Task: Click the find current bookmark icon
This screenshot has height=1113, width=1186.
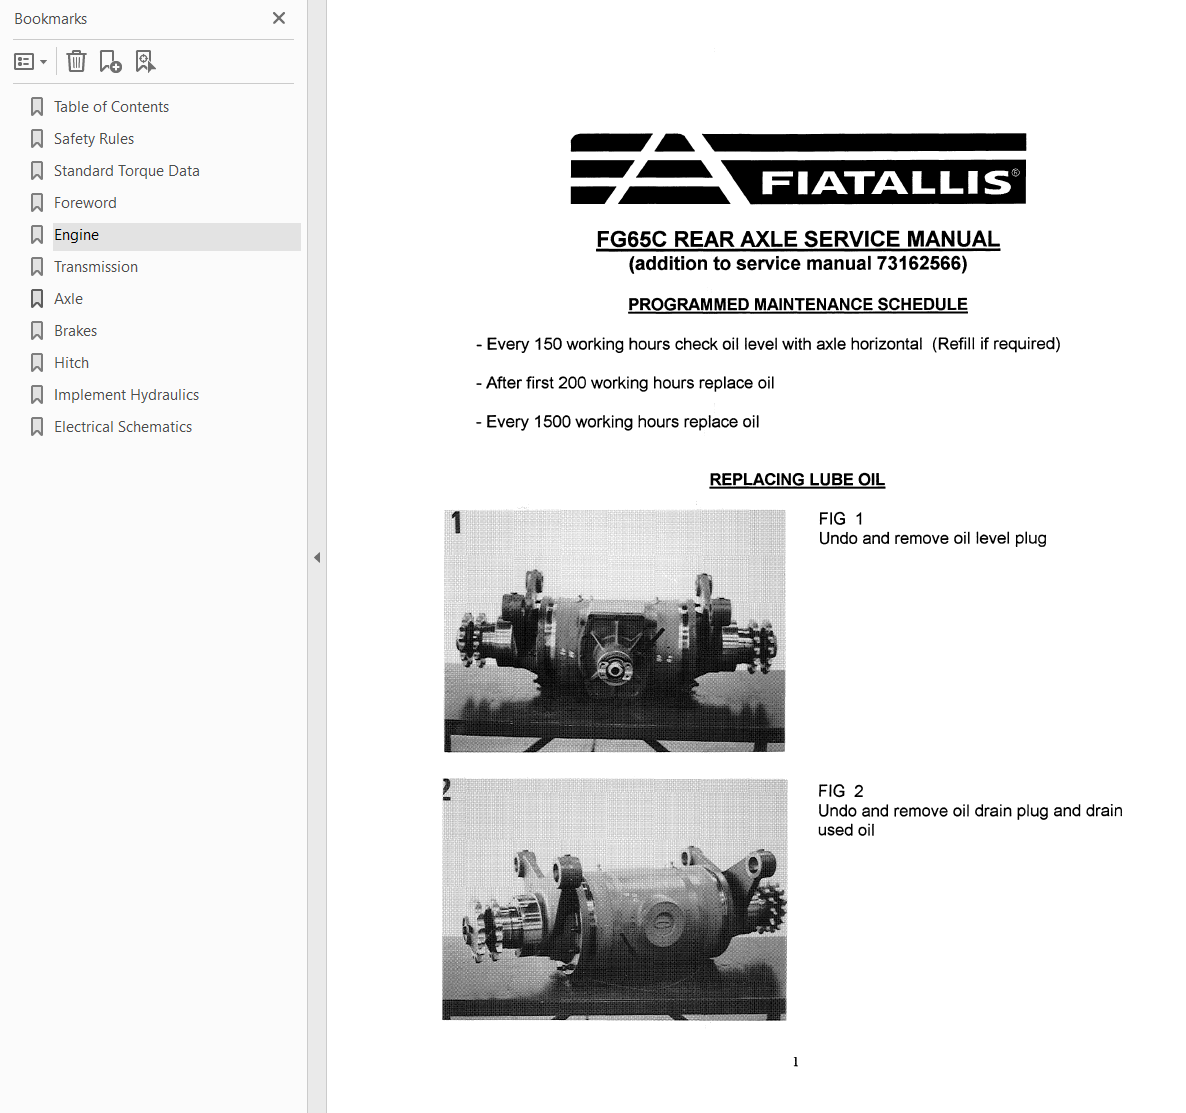Action: (145, 61)
